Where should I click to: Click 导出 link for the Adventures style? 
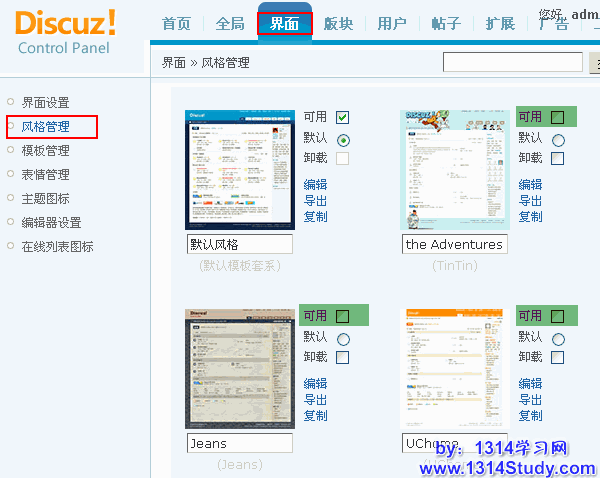tap(530, 200)
